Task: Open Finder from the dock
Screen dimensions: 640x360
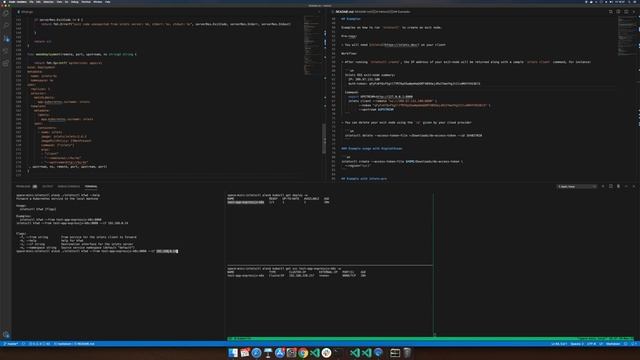Action: pos(233,353)
